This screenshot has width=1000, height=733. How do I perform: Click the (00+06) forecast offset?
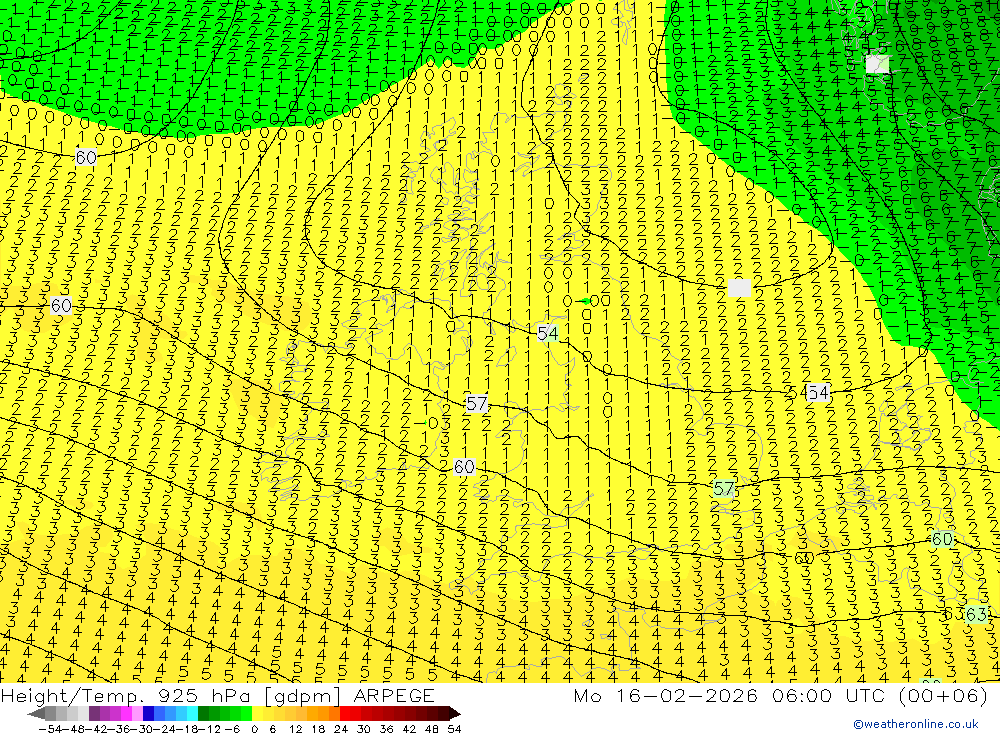tap(943, 696)
